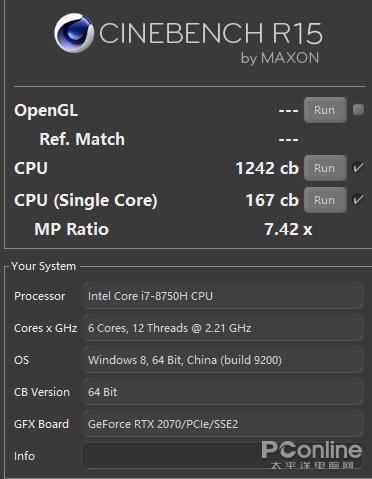
Task: Run the OpenGL benchmark test
Action: pos(325,110)
